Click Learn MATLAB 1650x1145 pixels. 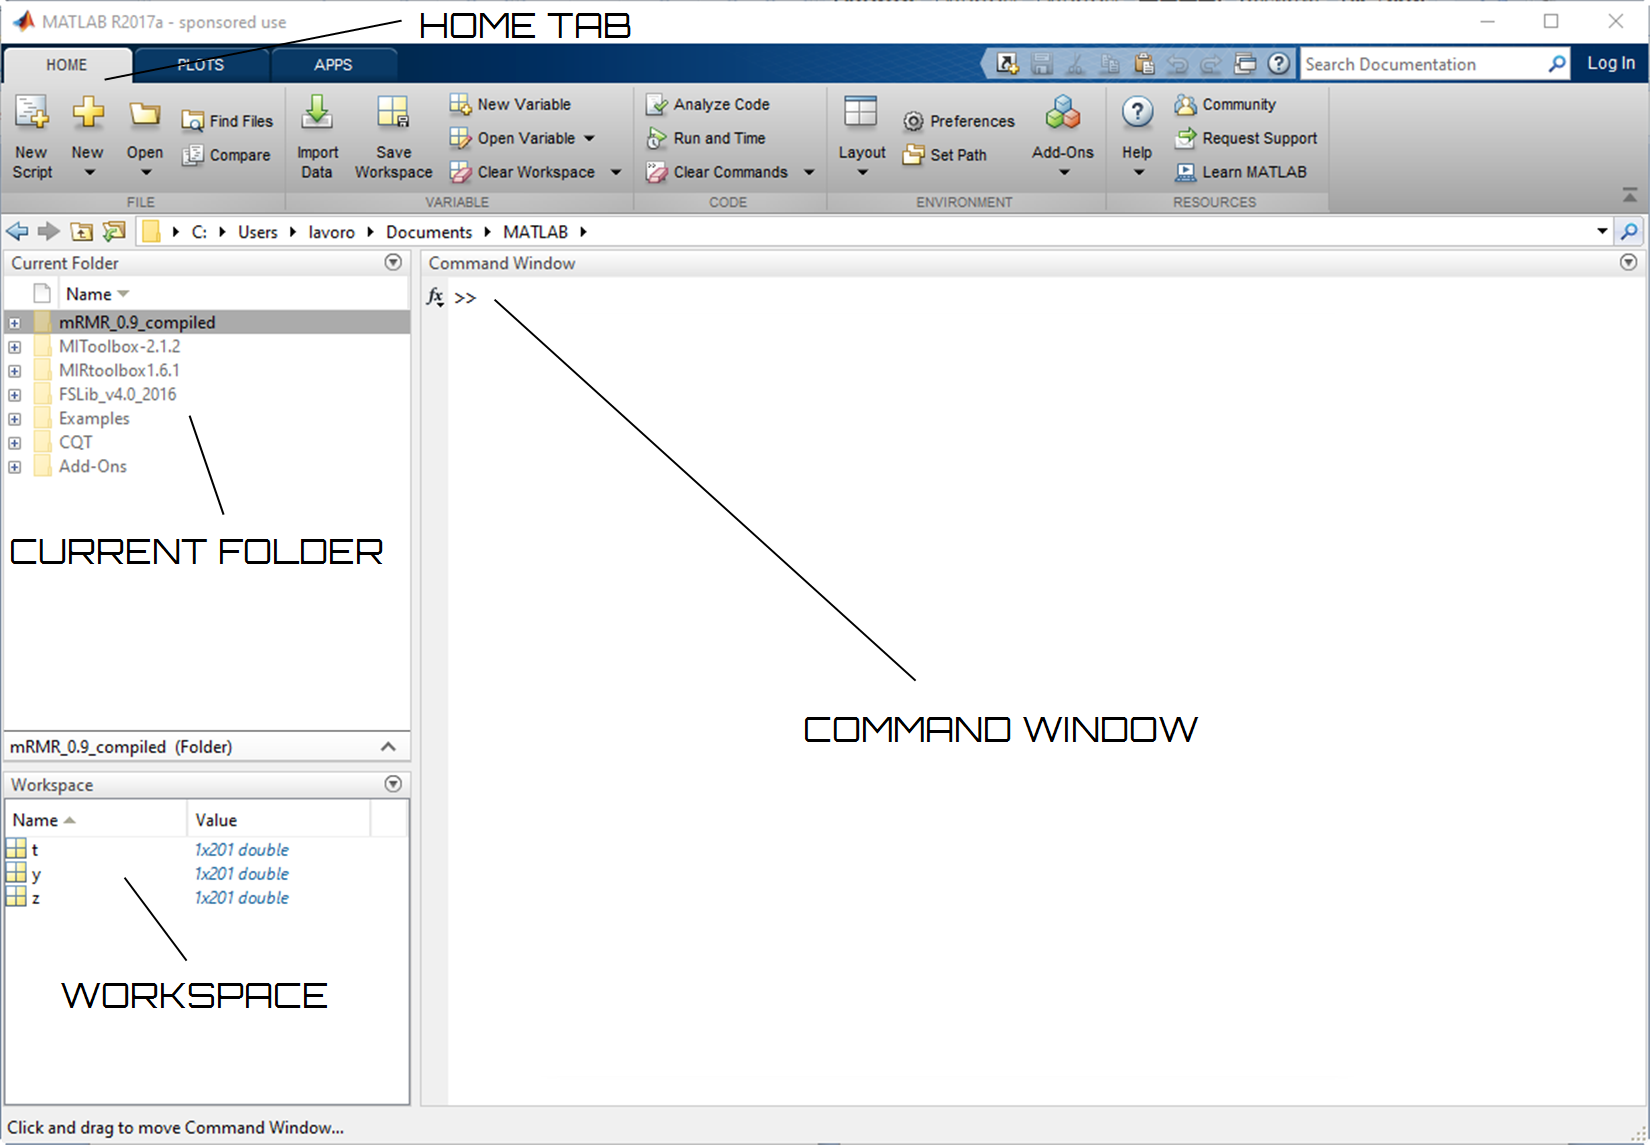[1240, 172]
